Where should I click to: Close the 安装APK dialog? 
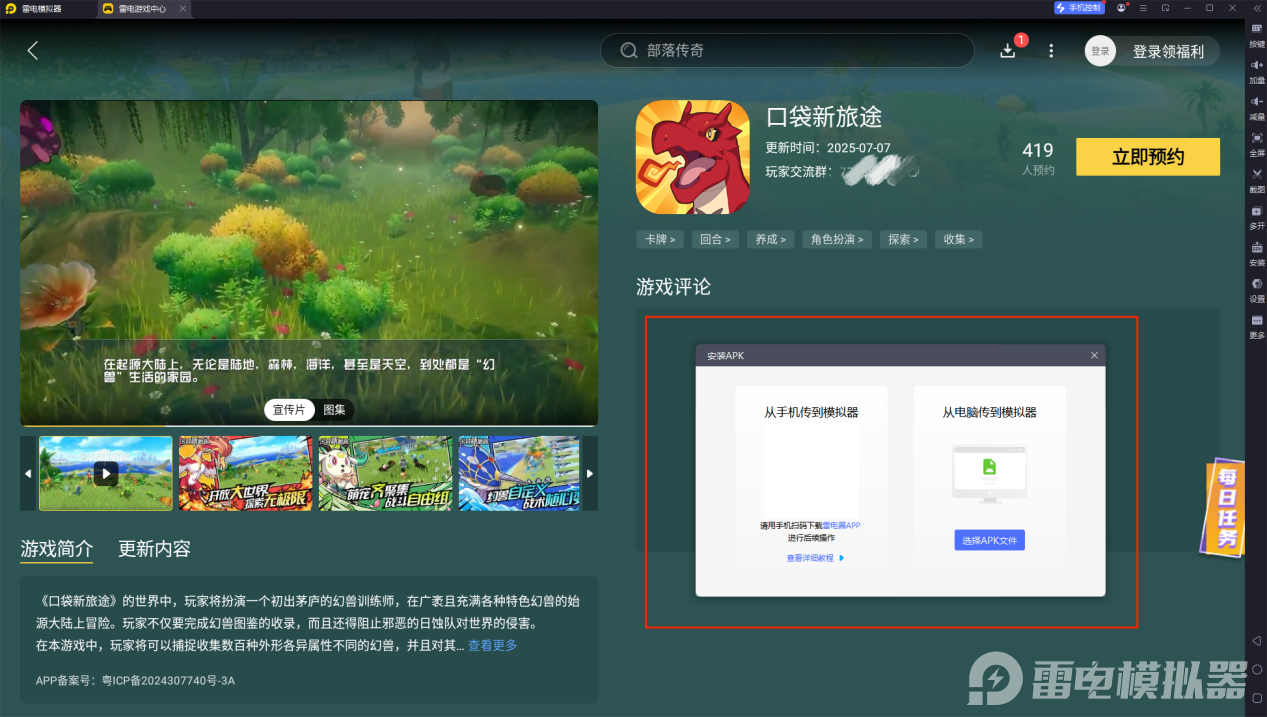click(x=1094, y=355)
